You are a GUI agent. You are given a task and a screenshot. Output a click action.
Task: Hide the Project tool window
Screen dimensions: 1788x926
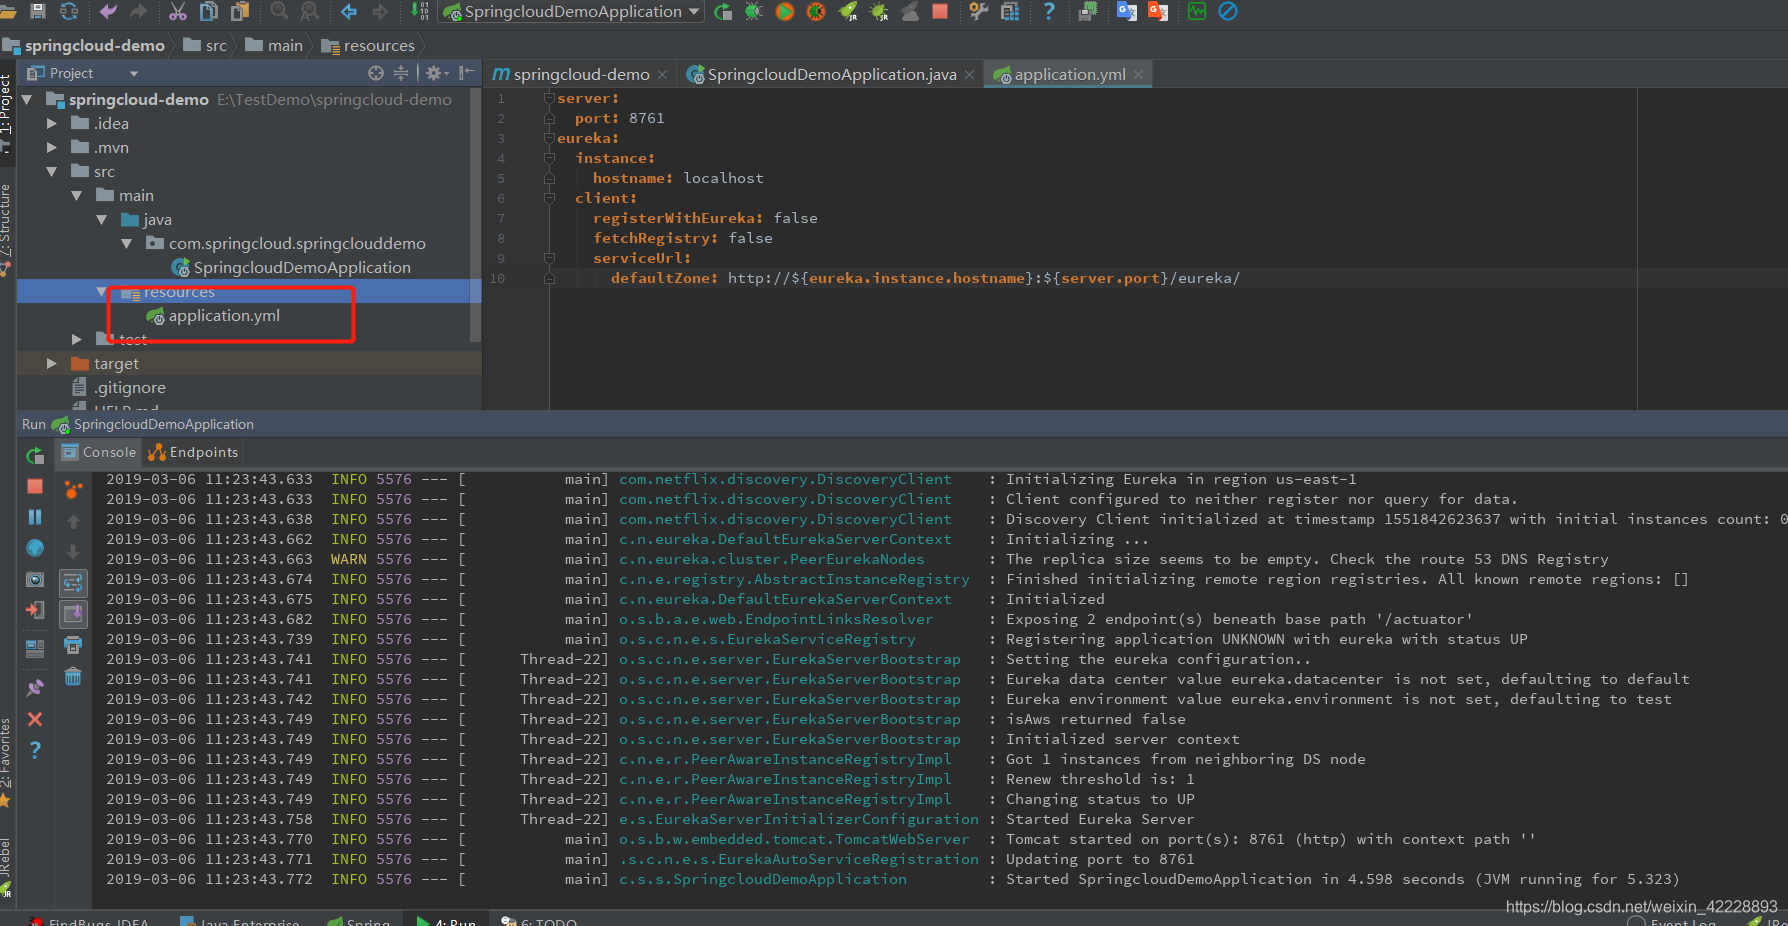466,73
